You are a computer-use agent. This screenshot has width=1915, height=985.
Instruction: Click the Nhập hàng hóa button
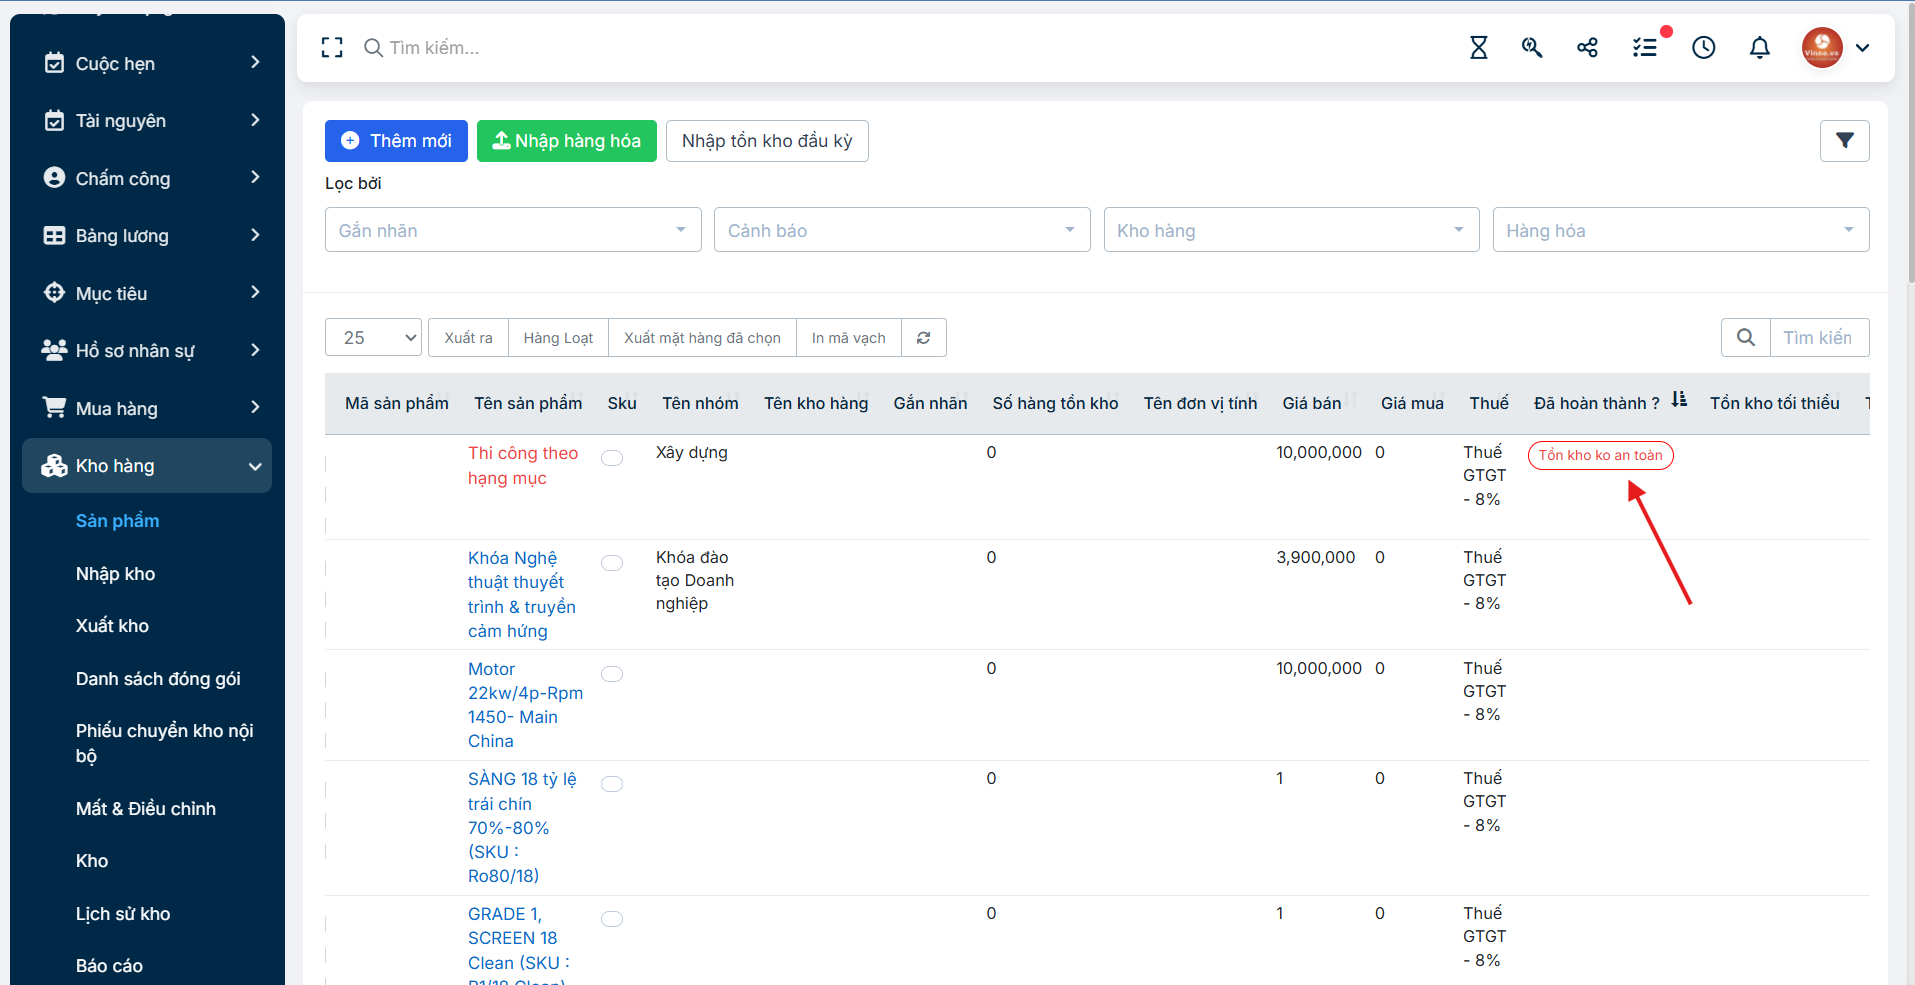tap(567, 141)
